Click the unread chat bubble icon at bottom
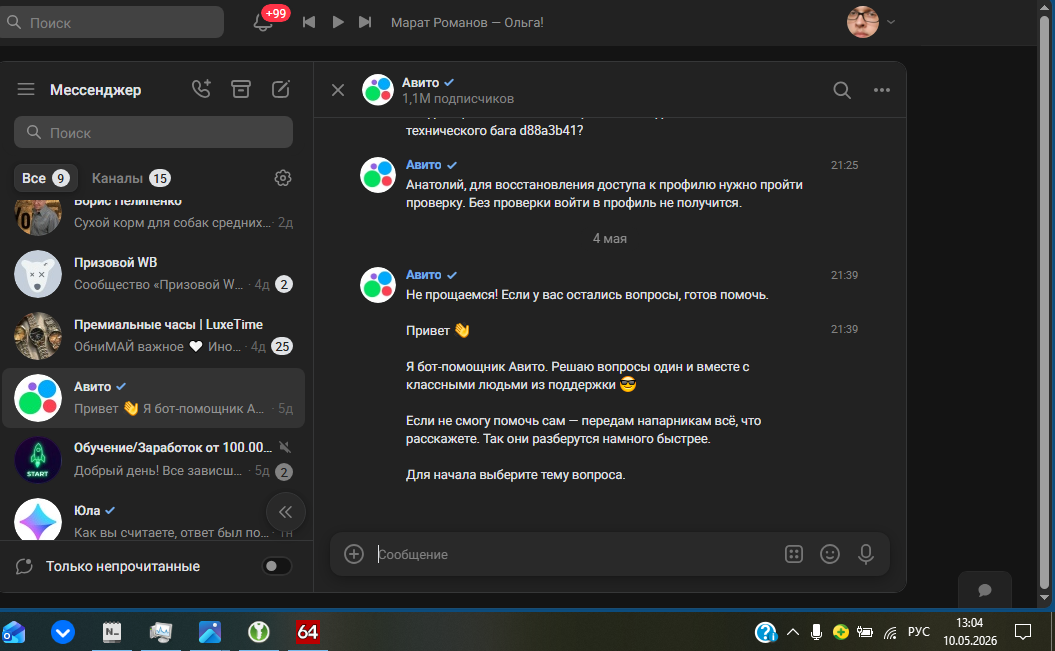 click(x=24, y=566)
